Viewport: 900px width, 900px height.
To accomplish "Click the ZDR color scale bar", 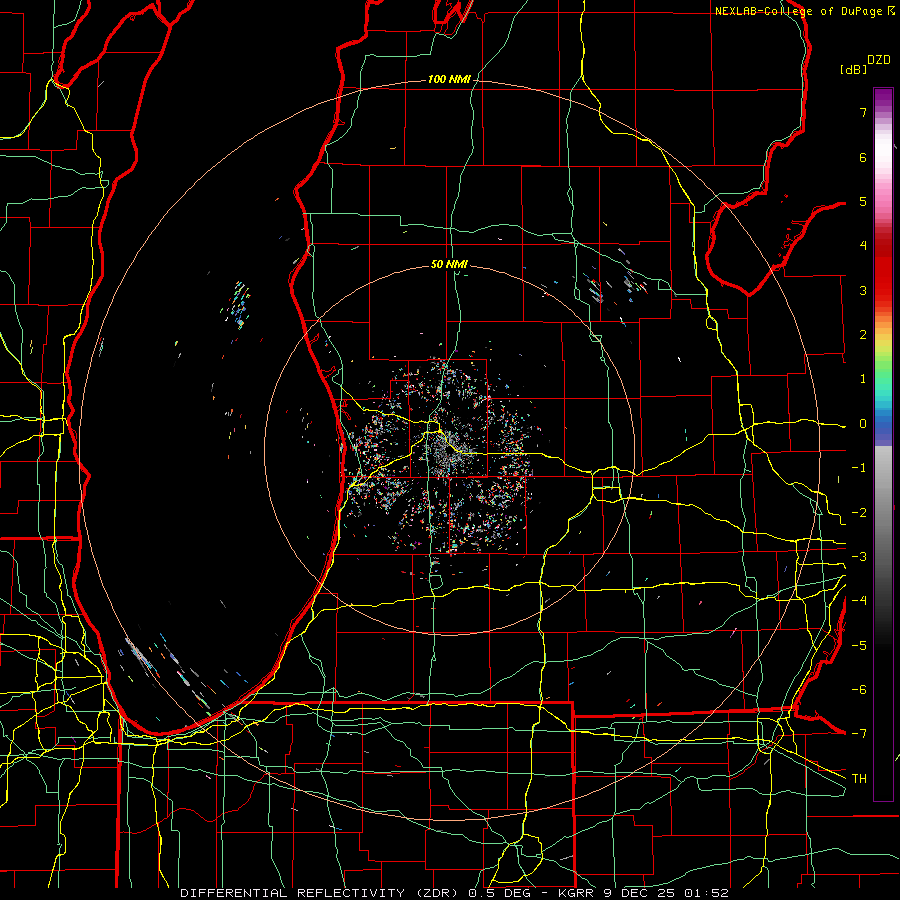I will [883, 444].
